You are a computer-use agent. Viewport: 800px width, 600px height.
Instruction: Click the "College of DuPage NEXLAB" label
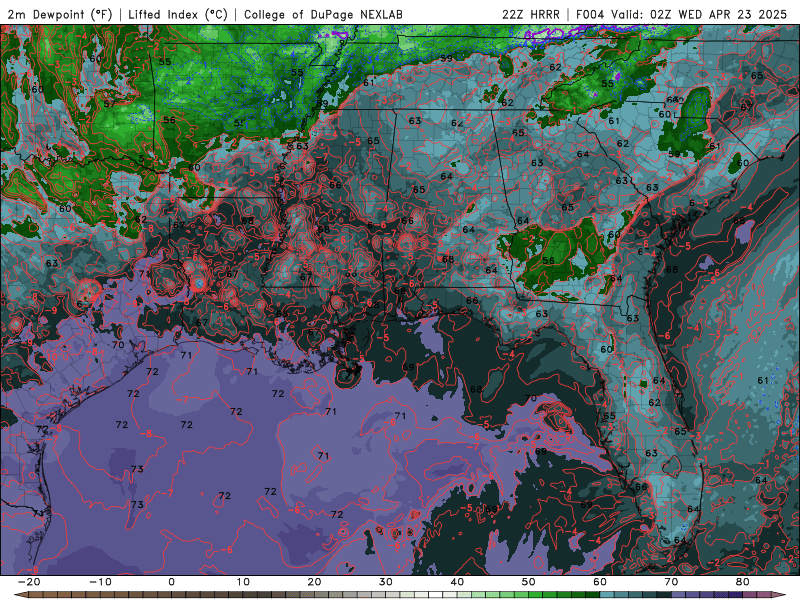(x=323, y=14)
